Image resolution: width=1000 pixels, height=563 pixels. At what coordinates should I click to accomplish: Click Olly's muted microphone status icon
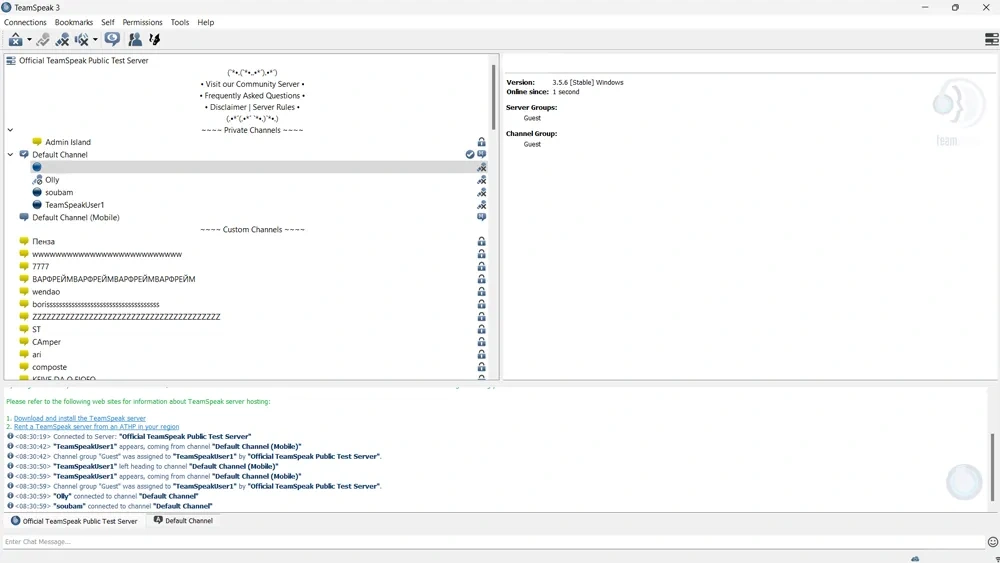pos(482,180)
